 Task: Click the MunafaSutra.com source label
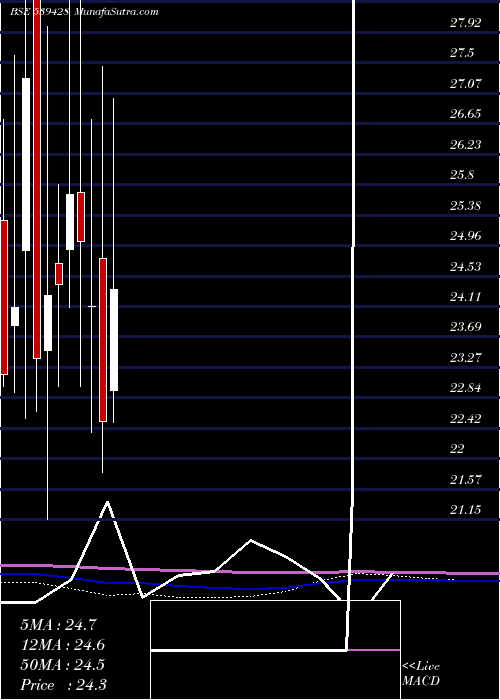coord(116,12)
